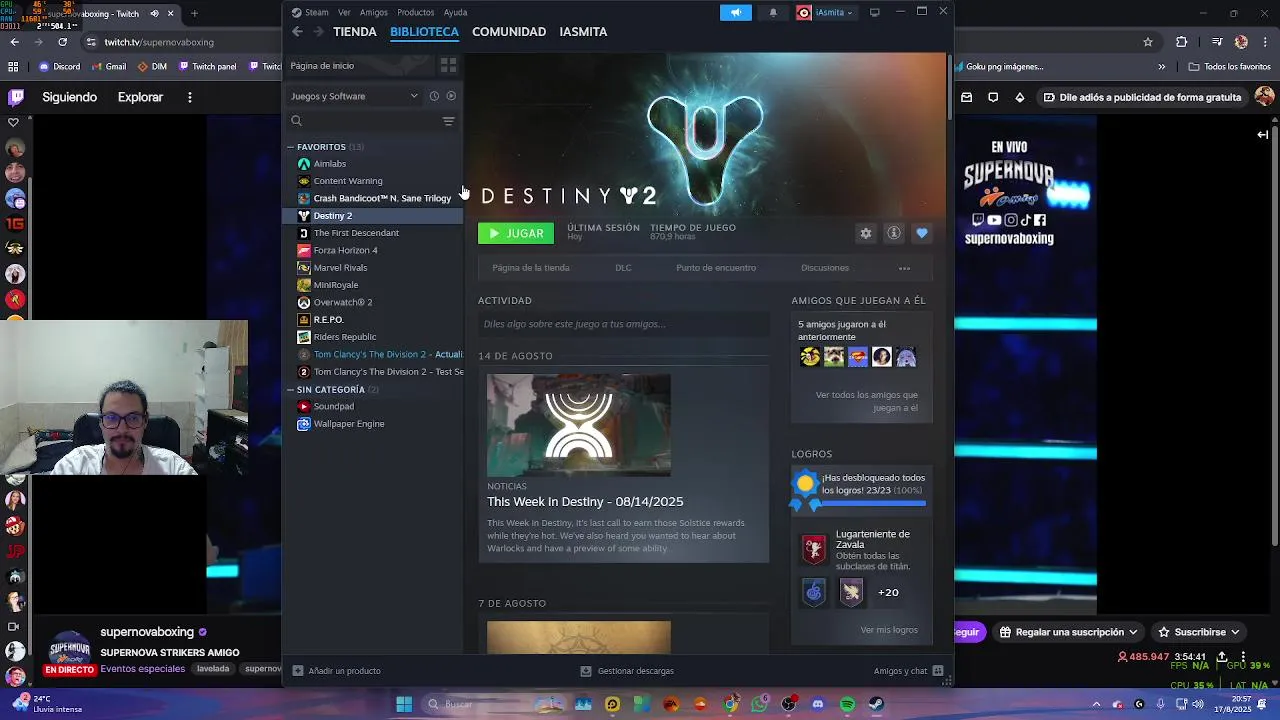Open Gestionar descargas

pos(627,671)
